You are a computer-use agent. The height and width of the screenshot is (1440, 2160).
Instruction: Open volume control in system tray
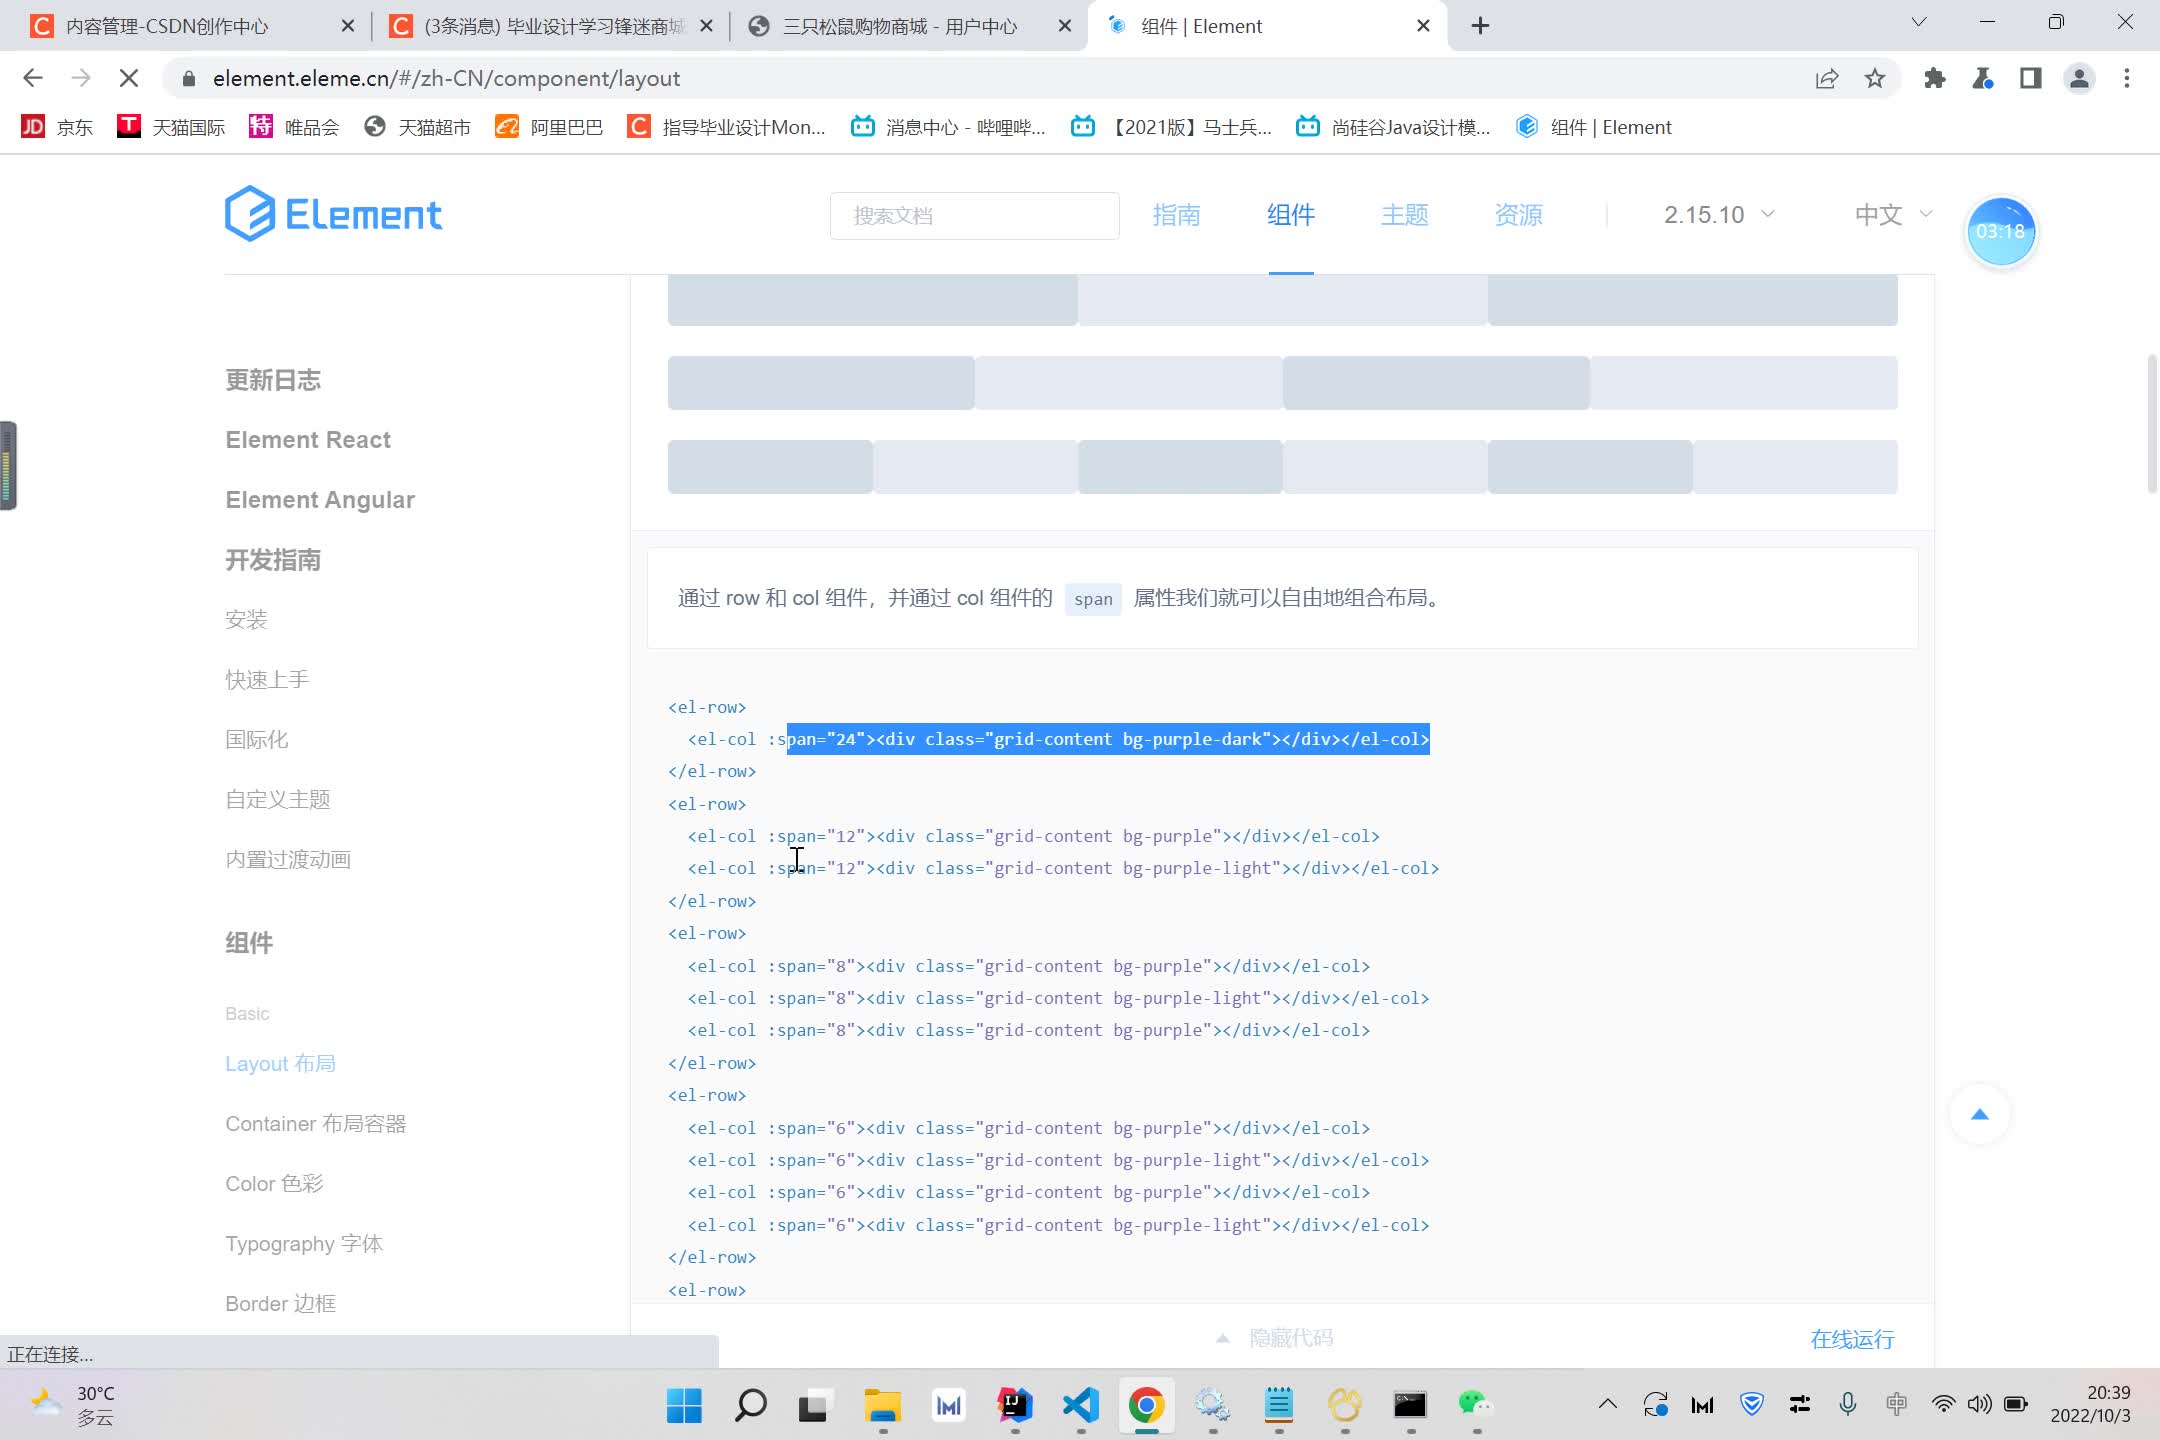[1979, 1404]
